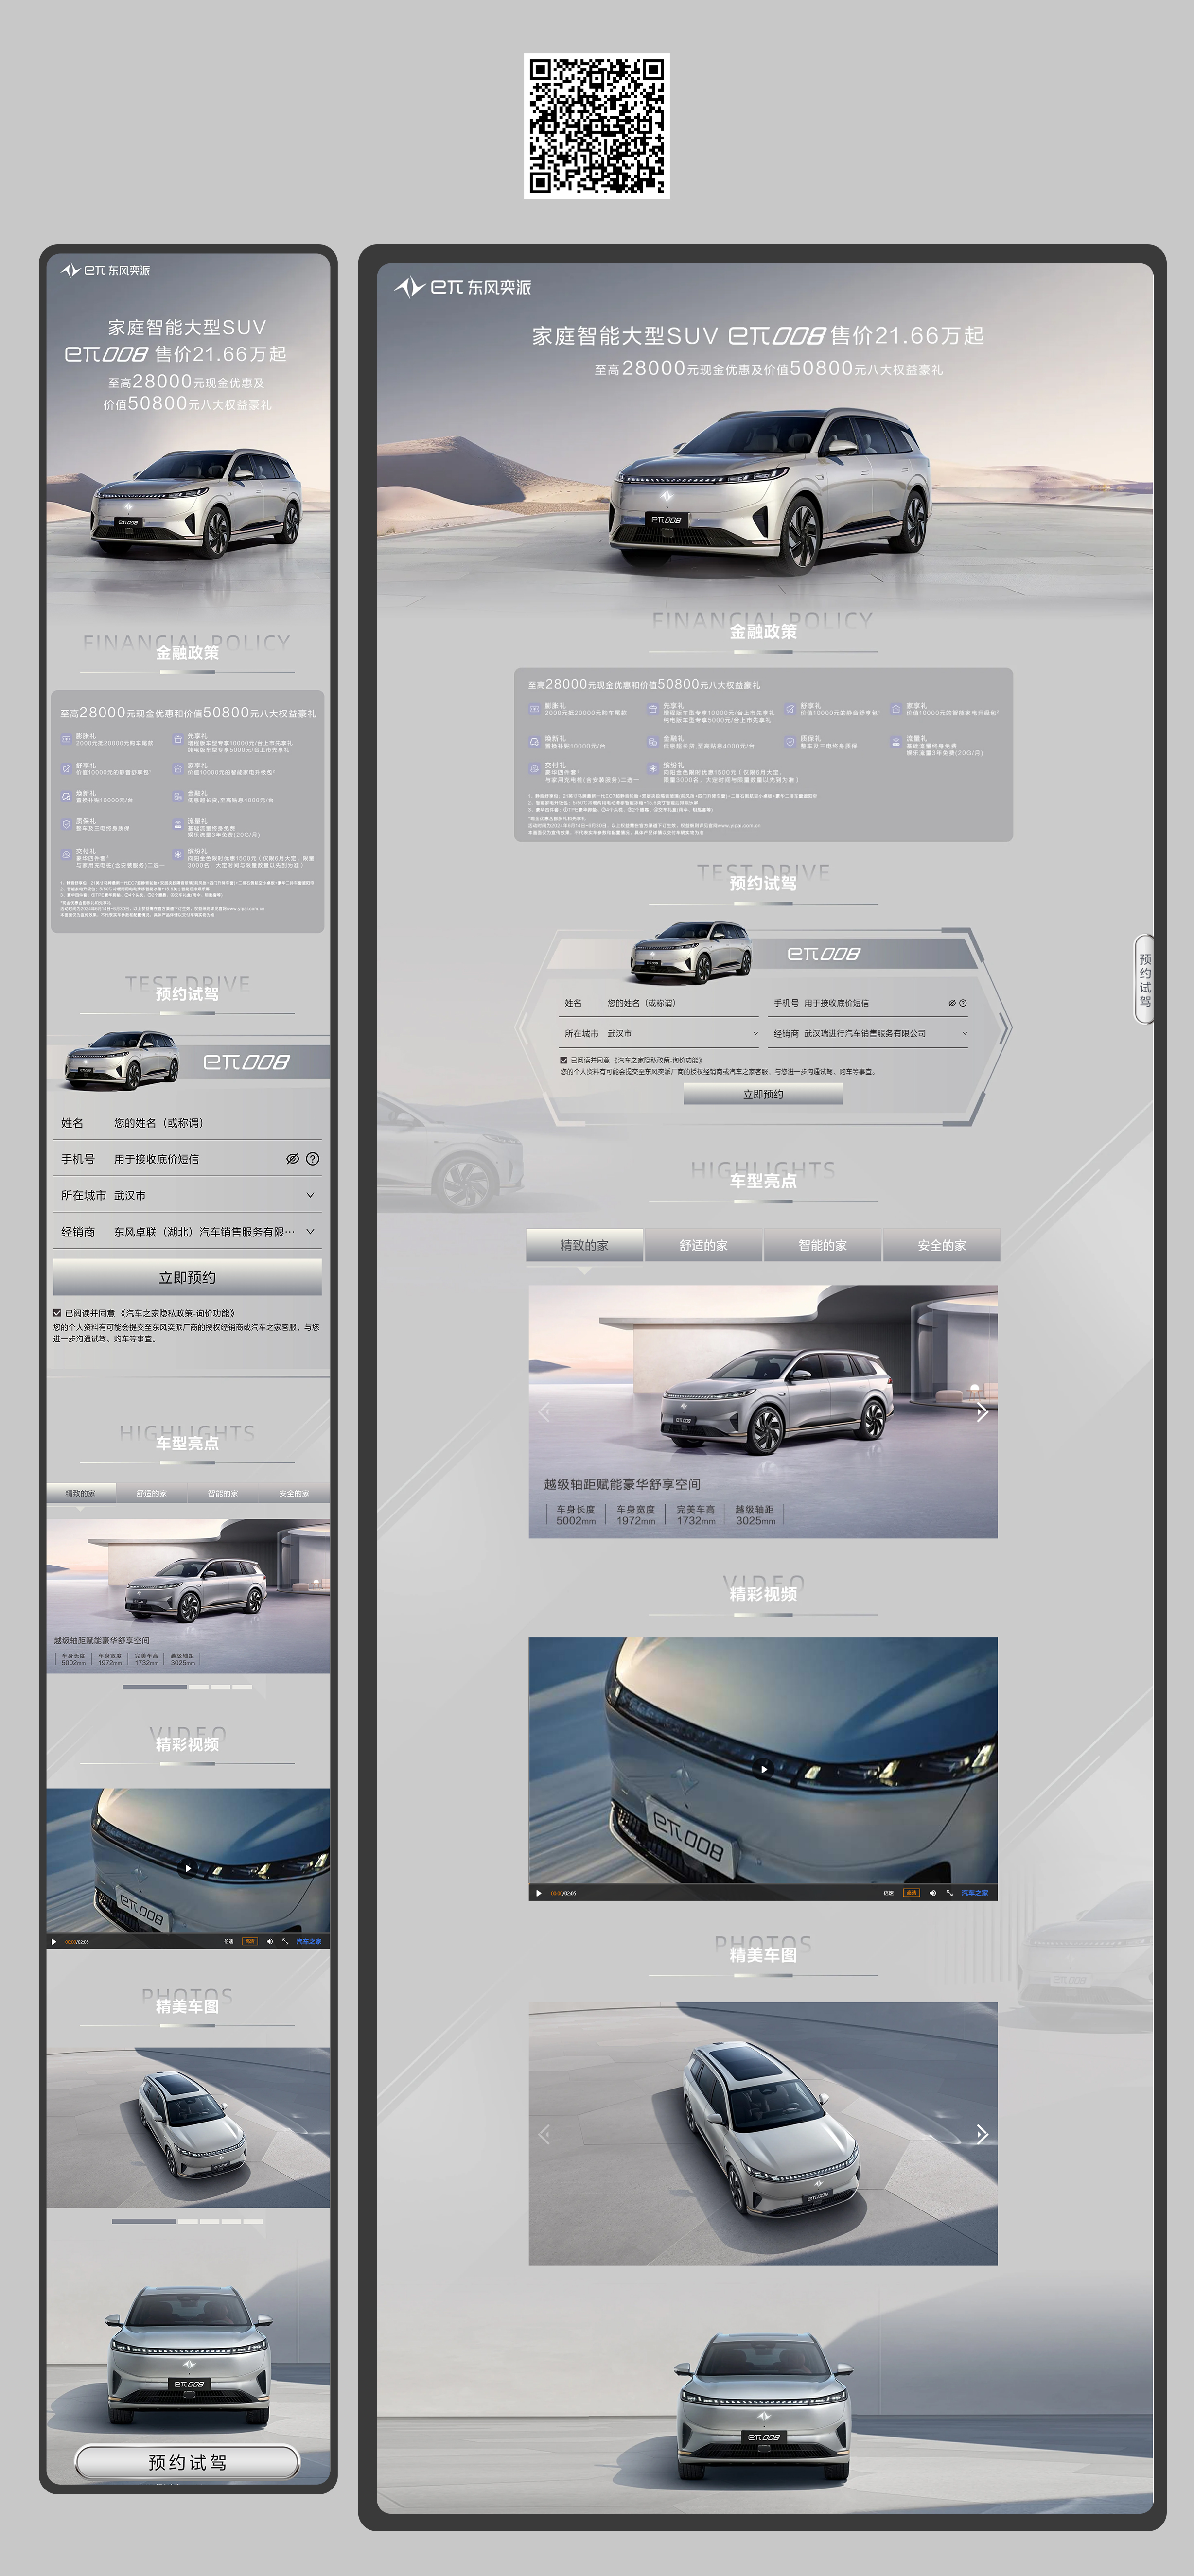1194x2576 pixels.
Task: Mute the desktop video volume icon
Action: click(x=932, y=1893)
